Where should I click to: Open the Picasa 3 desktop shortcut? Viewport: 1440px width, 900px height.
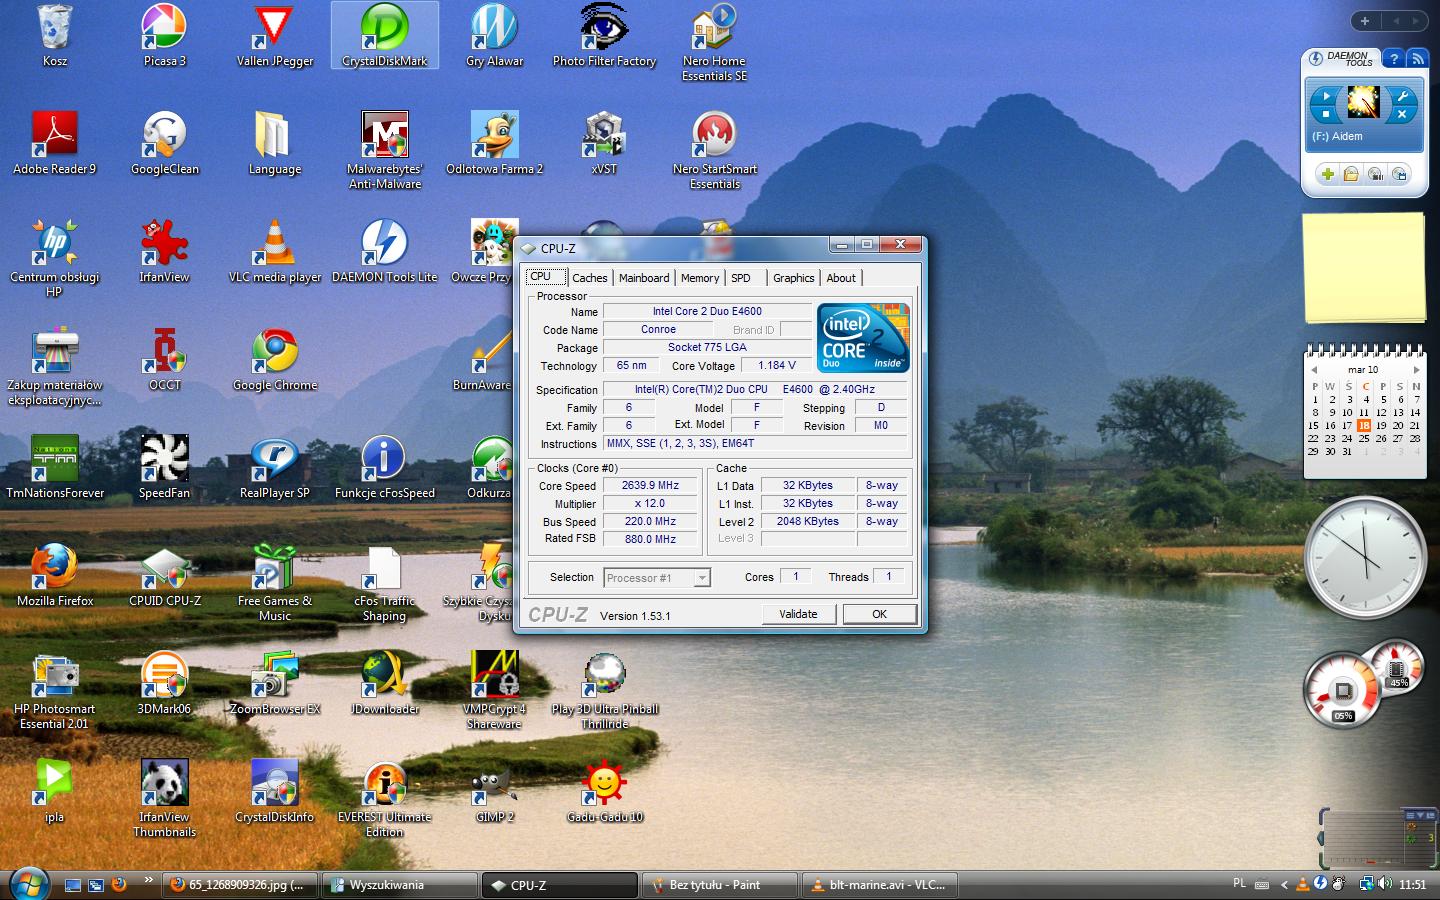[x=164, y=36]
